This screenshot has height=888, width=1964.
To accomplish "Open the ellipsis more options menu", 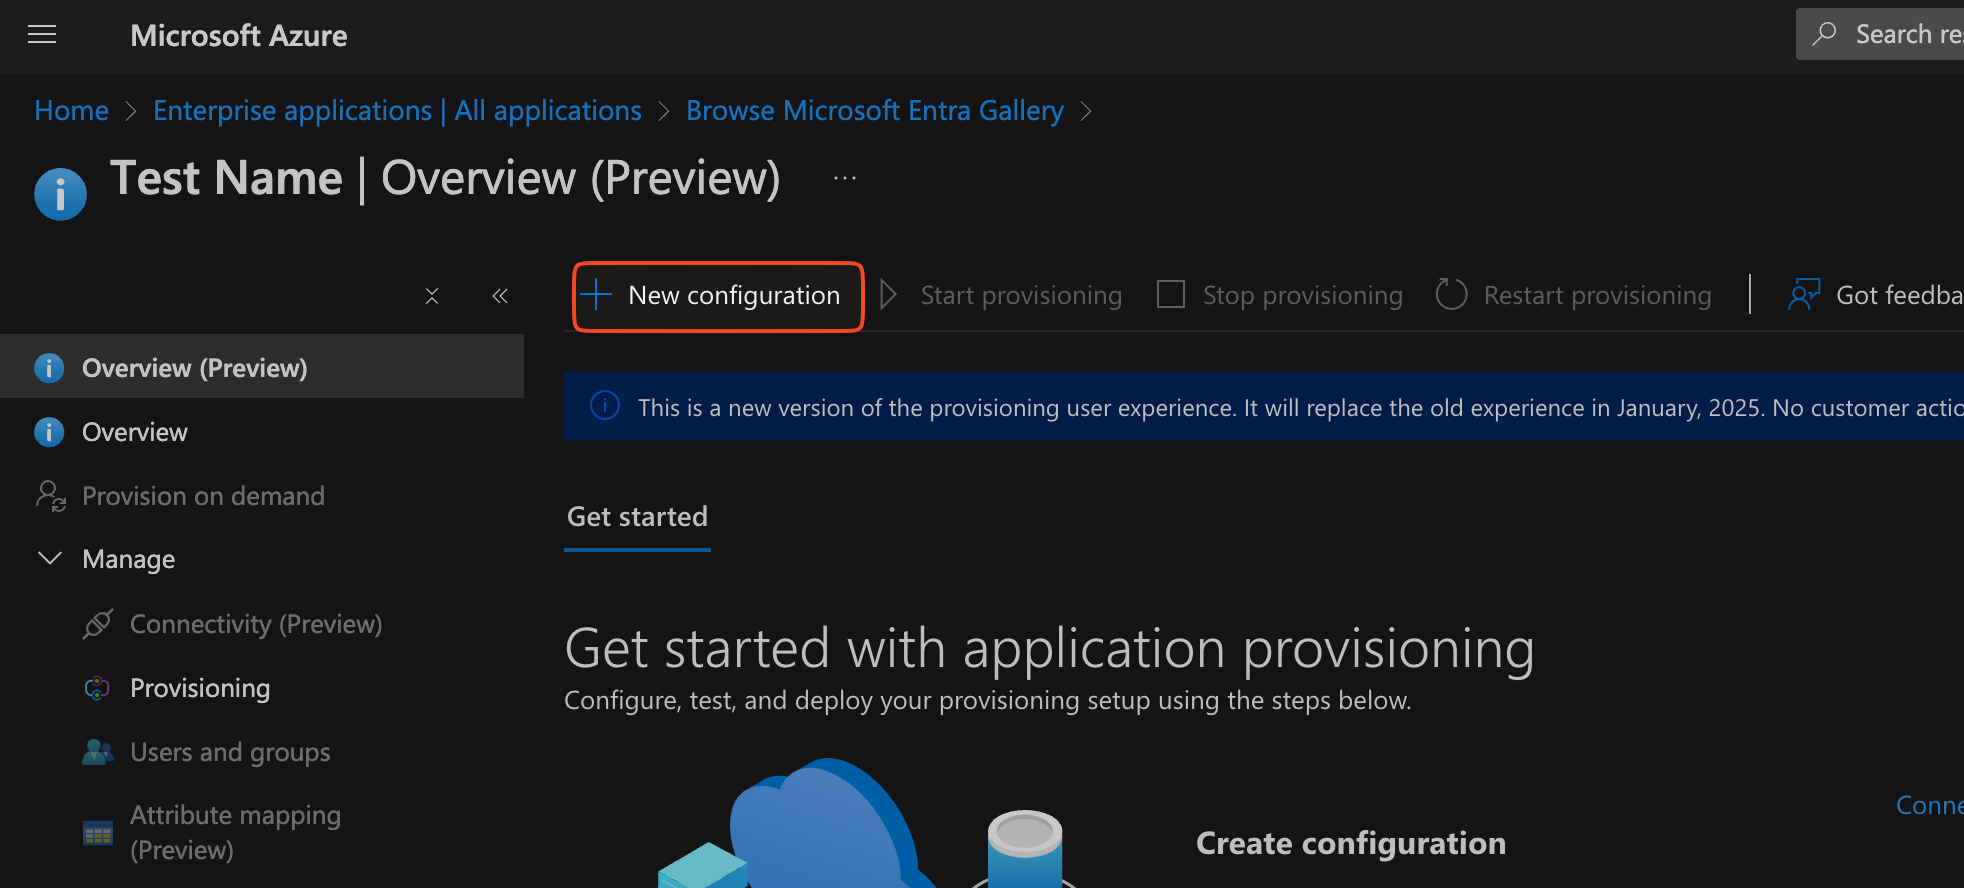I will [x=845, y=179].
